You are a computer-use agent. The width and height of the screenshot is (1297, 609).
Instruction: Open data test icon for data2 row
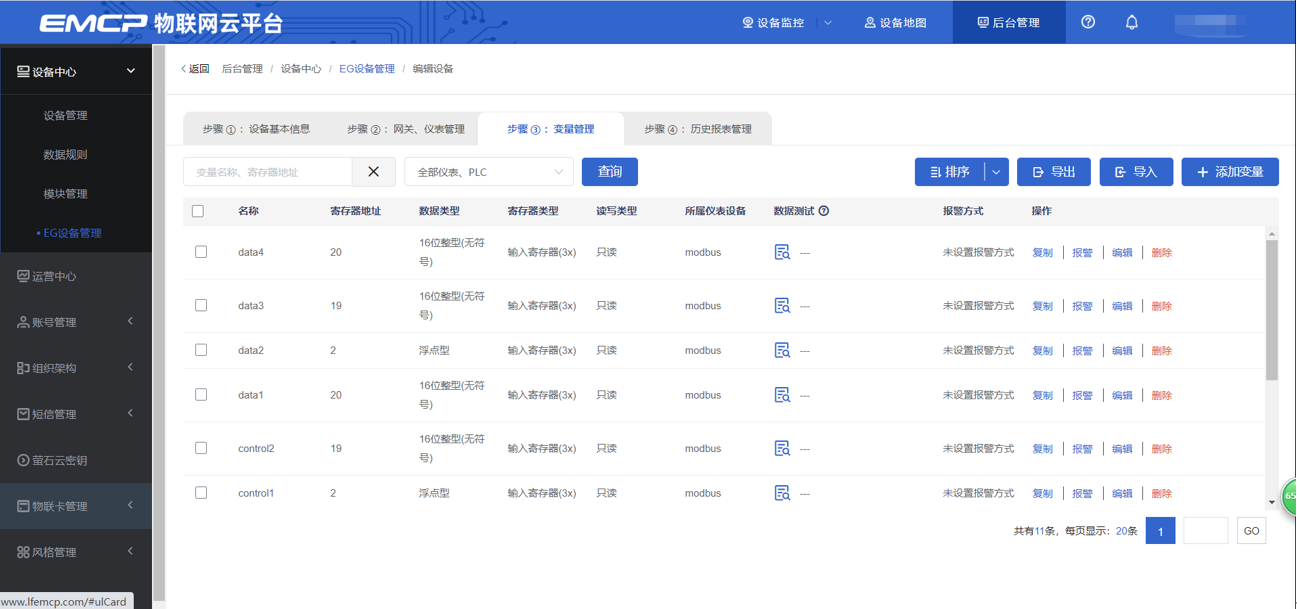(782, 351)
